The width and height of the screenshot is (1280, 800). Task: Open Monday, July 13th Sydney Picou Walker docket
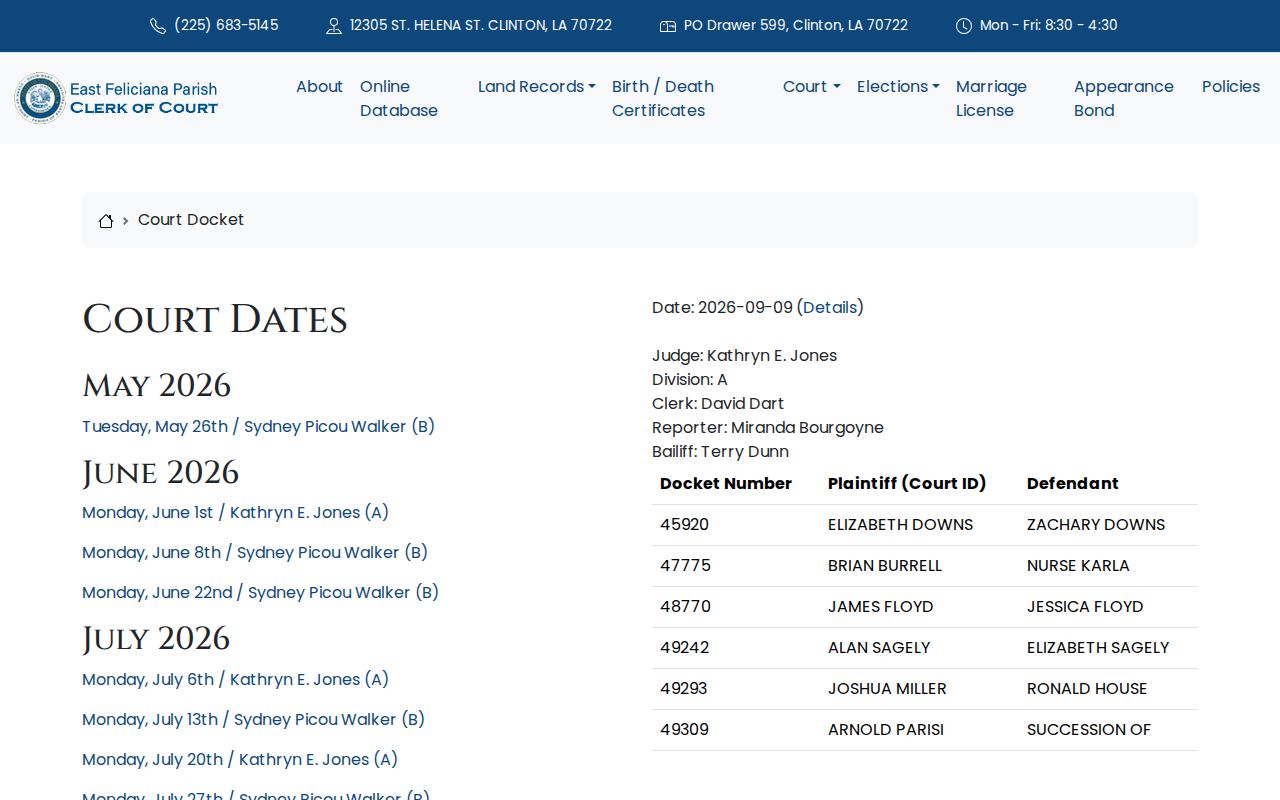click(253, 720)
